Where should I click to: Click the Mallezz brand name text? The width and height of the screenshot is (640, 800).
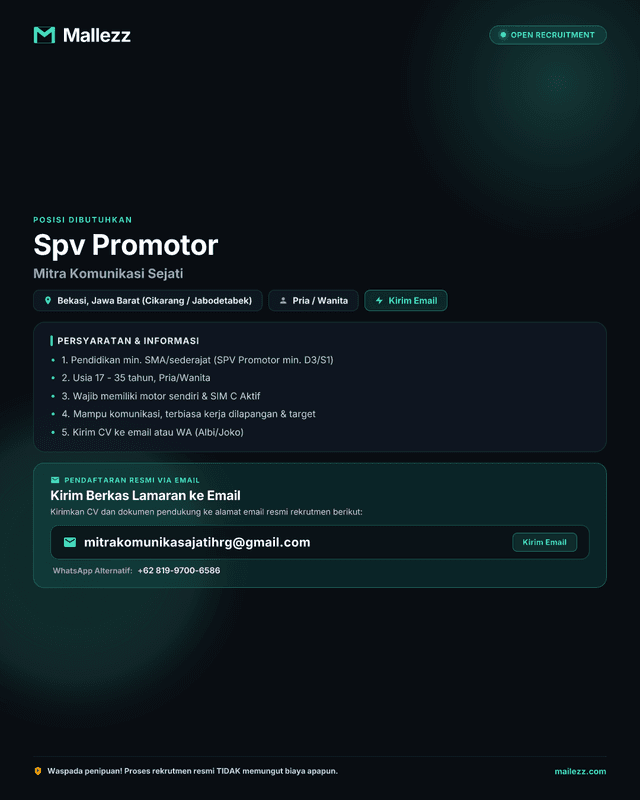(x=96, y=35)
